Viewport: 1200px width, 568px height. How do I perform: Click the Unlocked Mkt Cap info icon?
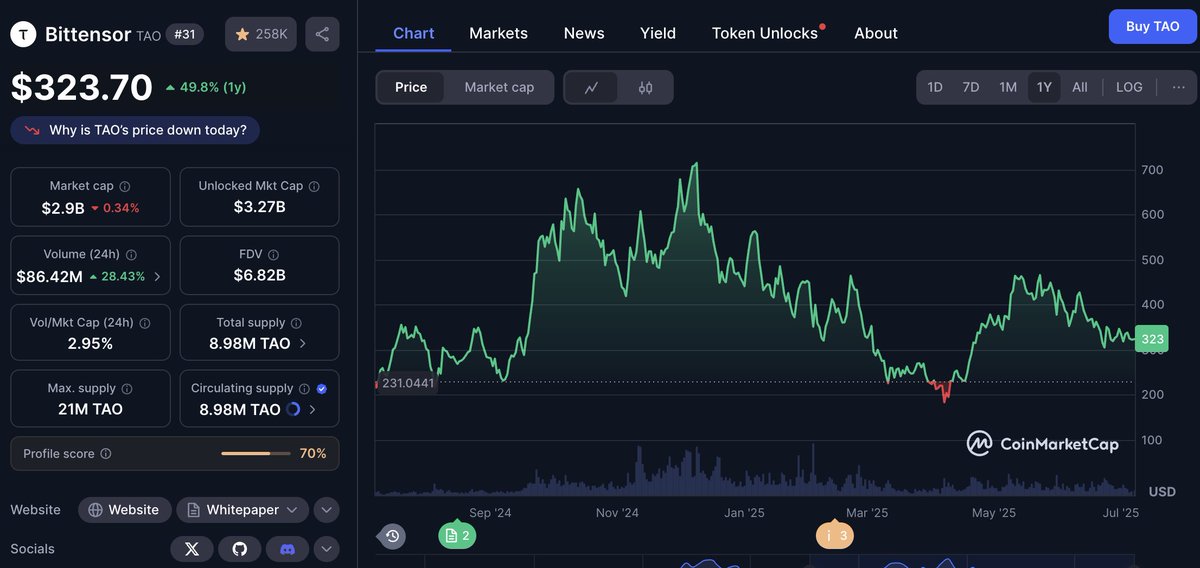(x=314, y=186)
